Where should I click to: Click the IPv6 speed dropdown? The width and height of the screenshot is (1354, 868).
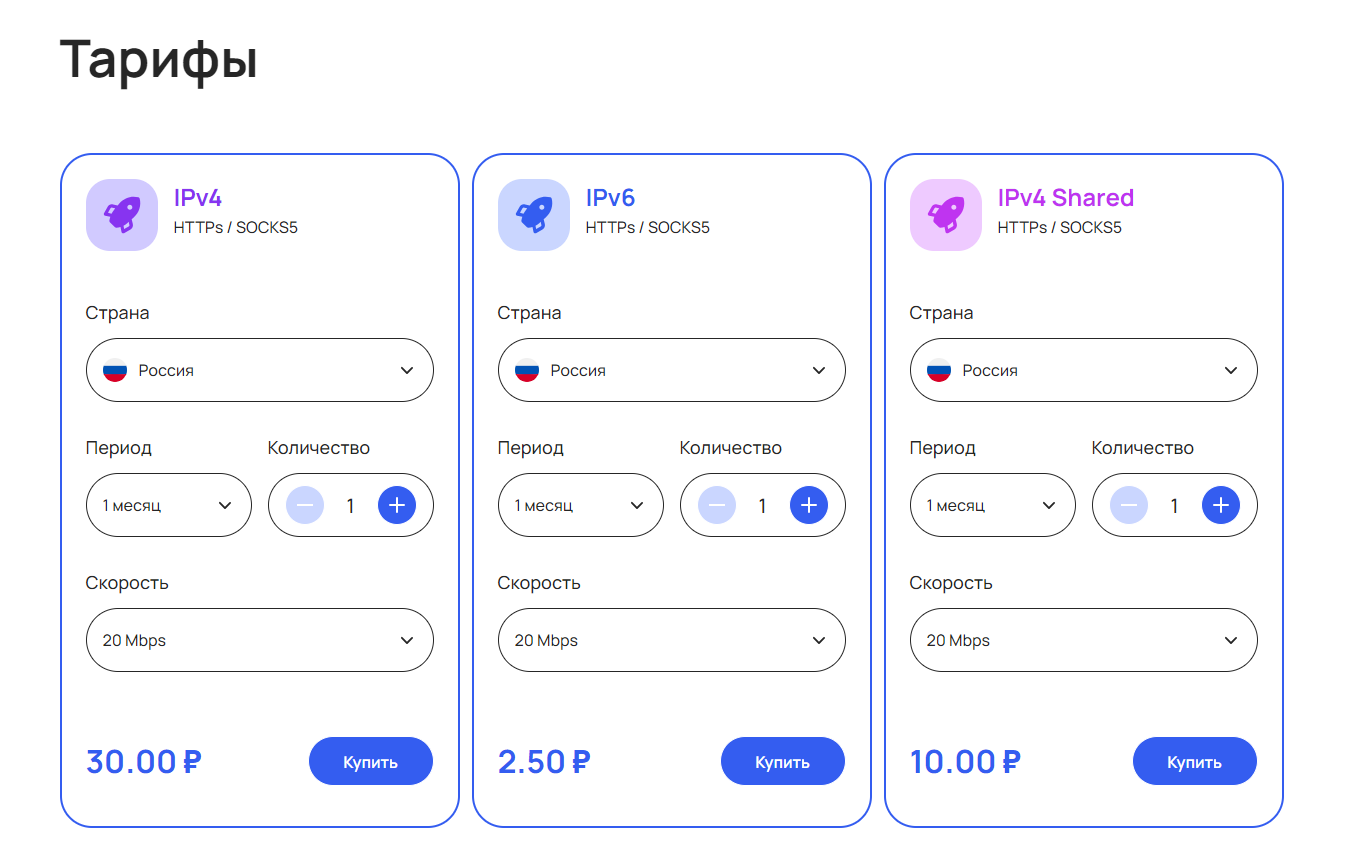pos(672,640)
